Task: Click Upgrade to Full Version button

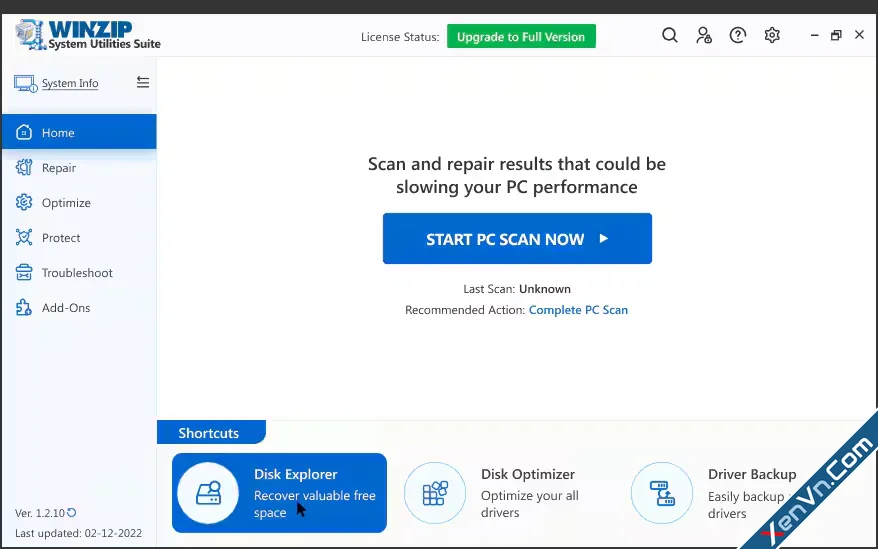Action: click(x=521, y=36)
